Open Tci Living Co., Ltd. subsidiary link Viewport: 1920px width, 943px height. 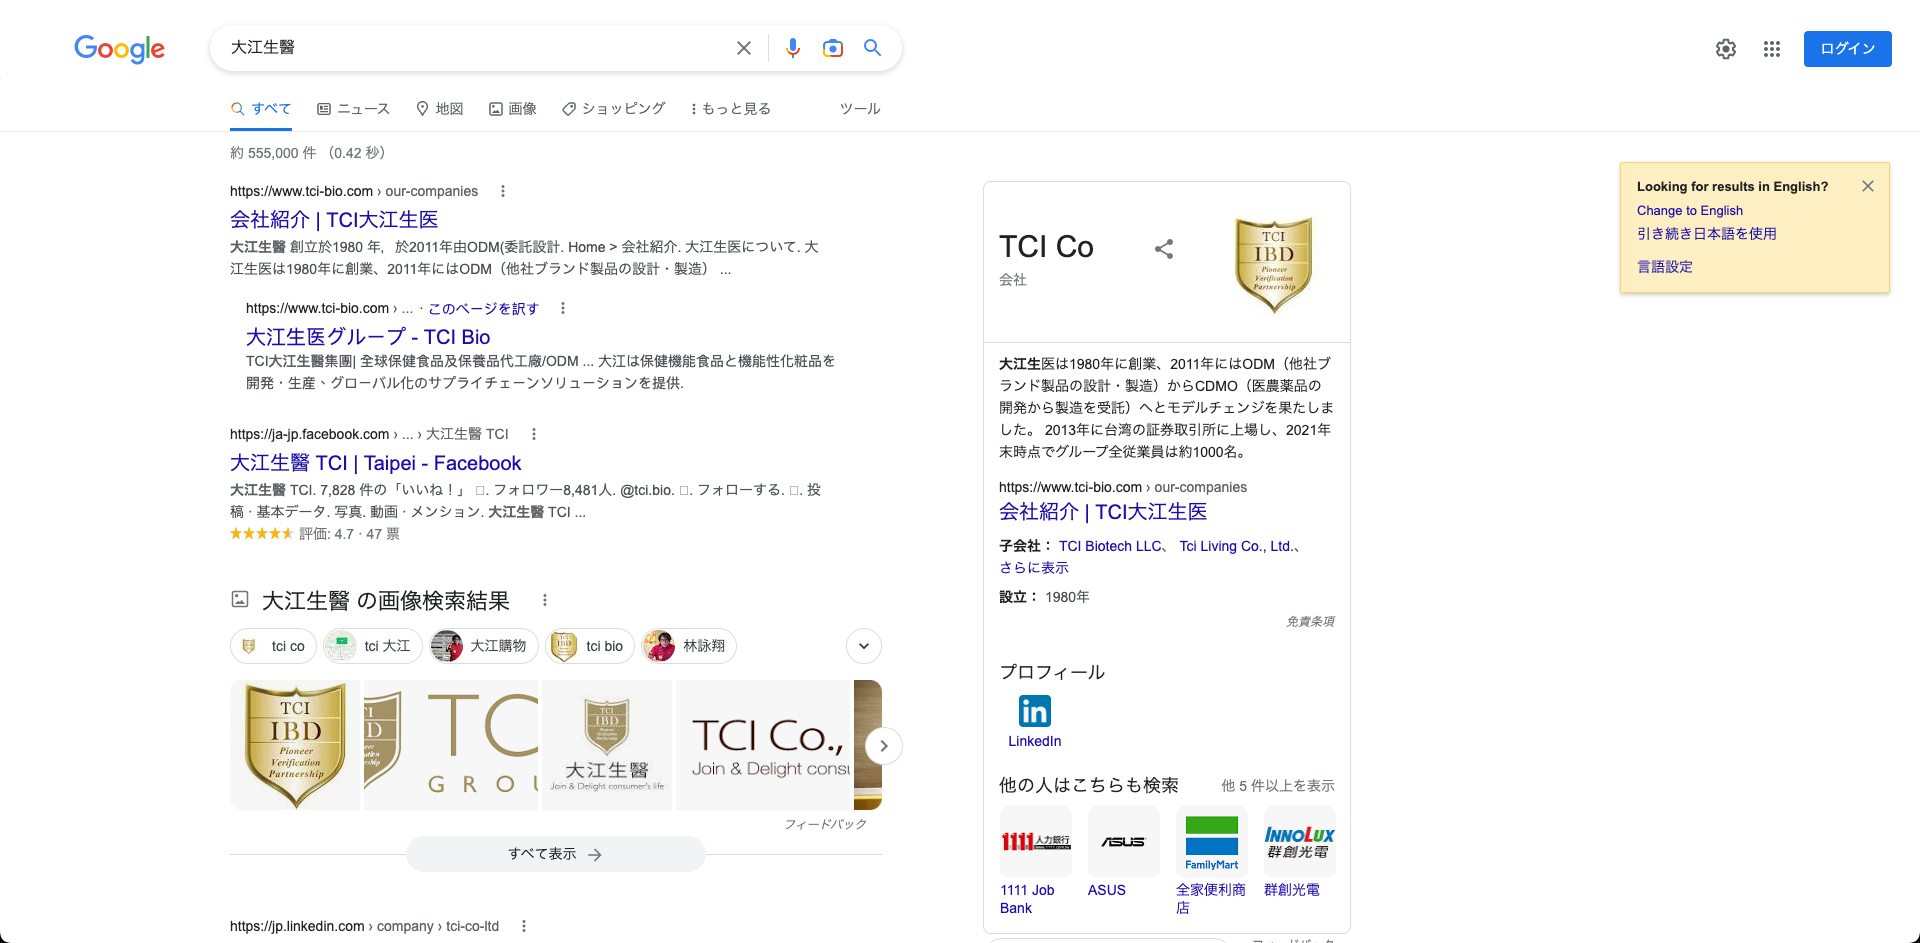(1236, 546)
